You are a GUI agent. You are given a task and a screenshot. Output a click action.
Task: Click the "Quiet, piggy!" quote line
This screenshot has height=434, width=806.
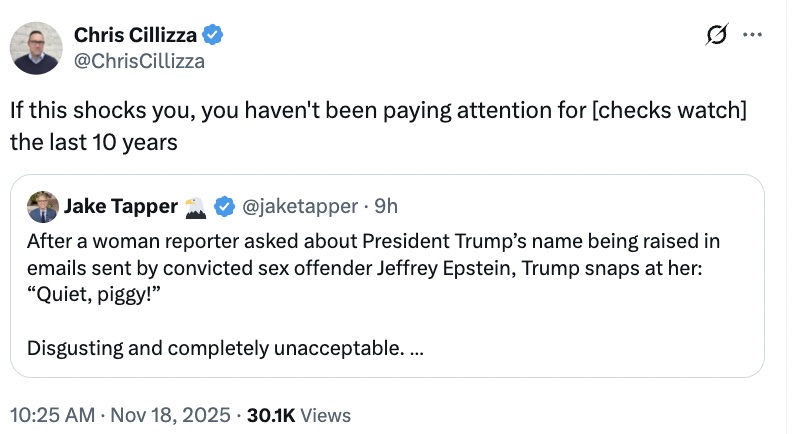pyautogui.click(x=94, y=290)
